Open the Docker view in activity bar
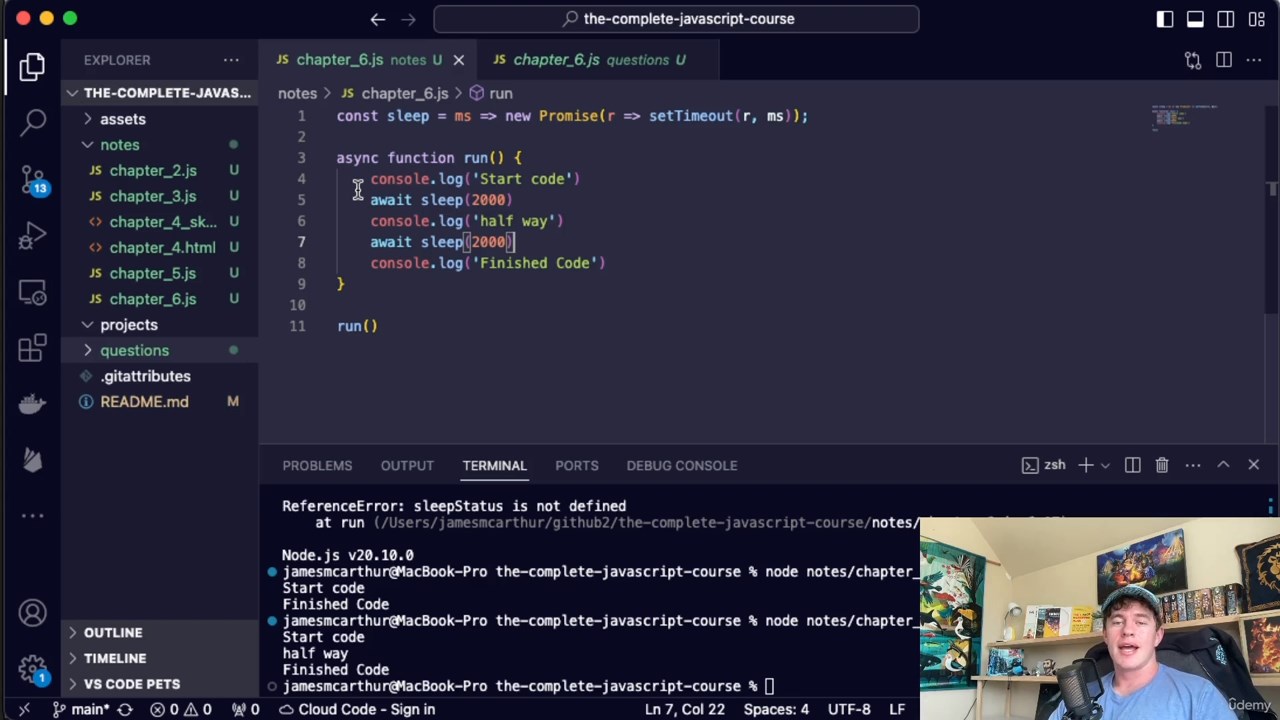This screenshot has height=720, width=1280. (32, 404)
